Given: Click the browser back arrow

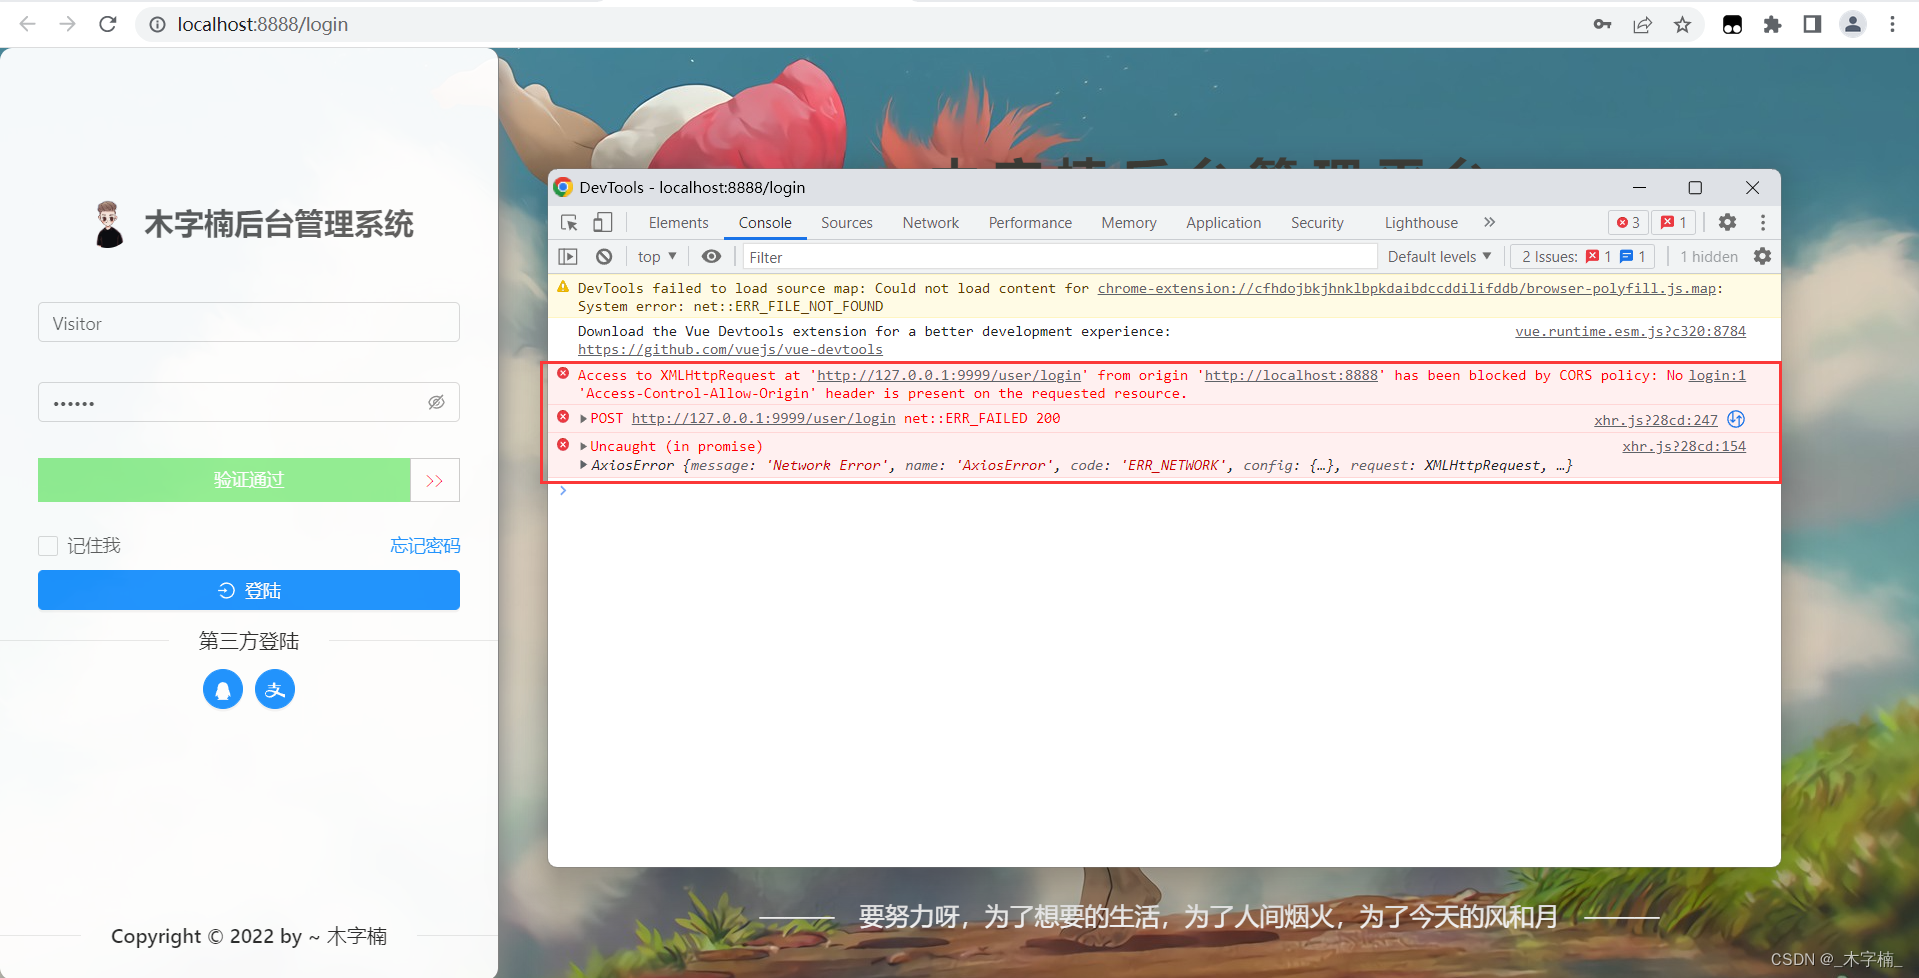Looking at the screenshot, I should (27, 24).
